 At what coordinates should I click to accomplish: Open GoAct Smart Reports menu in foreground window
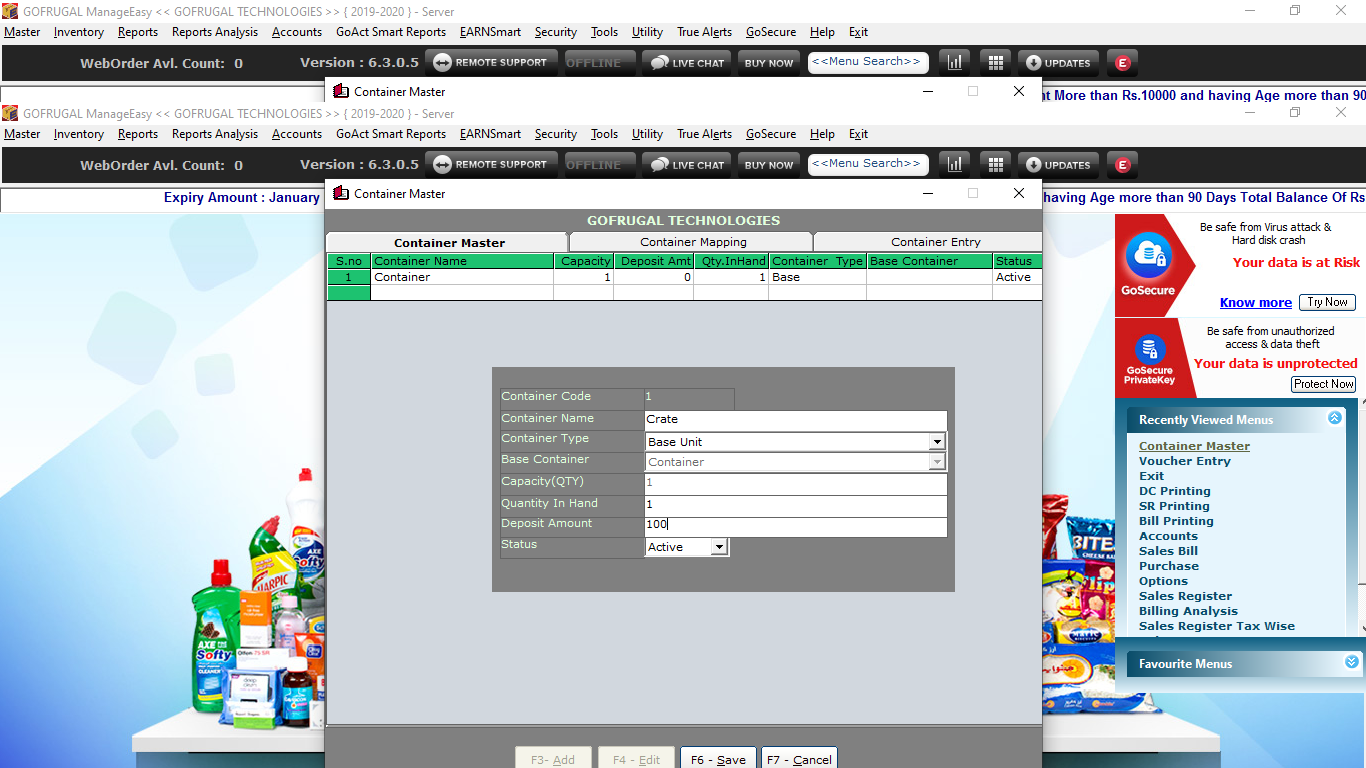[x=391, y=134]
